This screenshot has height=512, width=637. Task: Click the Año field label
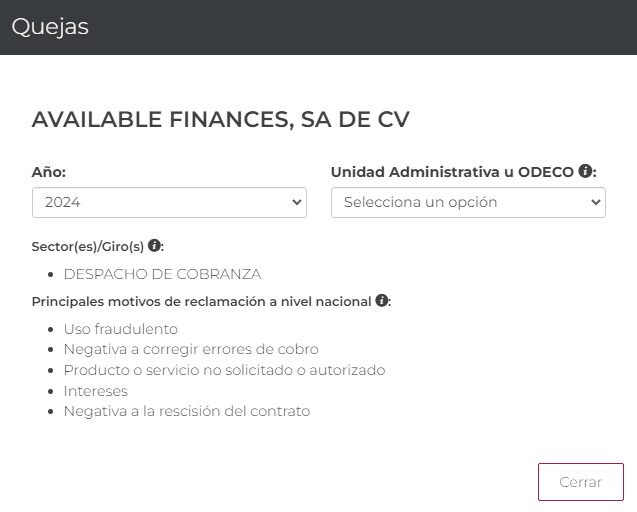tap(49, 172)
